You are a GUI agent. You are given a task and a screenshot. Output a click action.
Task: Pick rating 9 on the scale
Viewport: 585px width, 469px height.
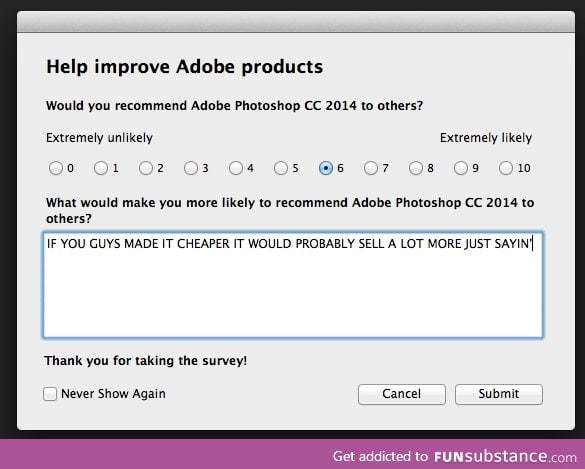pyautogui.click(x=461, y=168)
